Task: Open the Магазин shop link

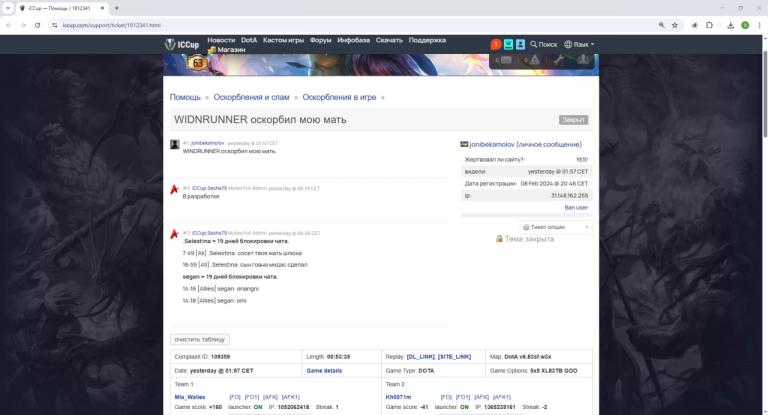Action: [x=227, y=49]
